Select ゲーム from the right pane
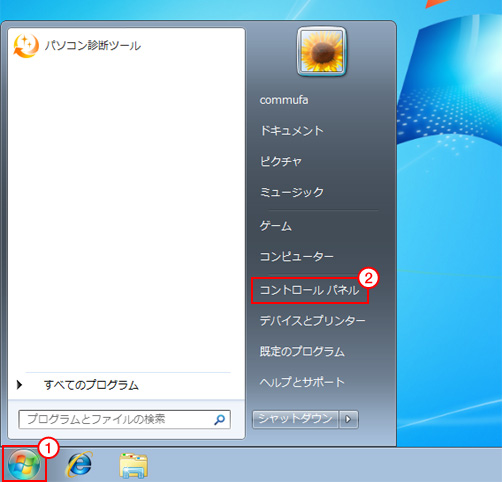Screen dimensions: 502x482 (x=276, y=226)
